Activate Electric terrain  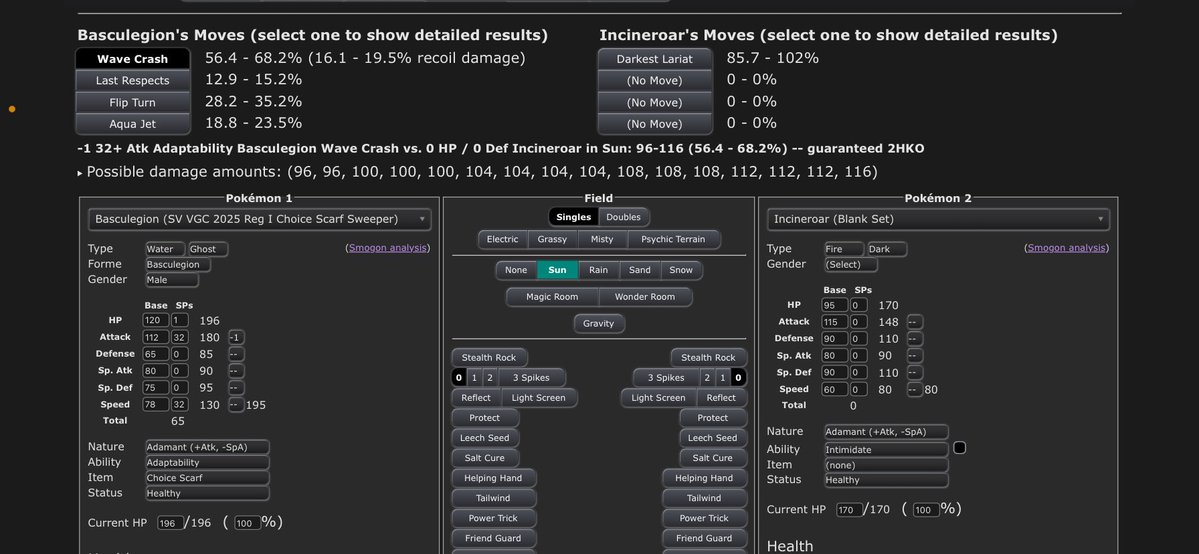[x=502, y=240]
